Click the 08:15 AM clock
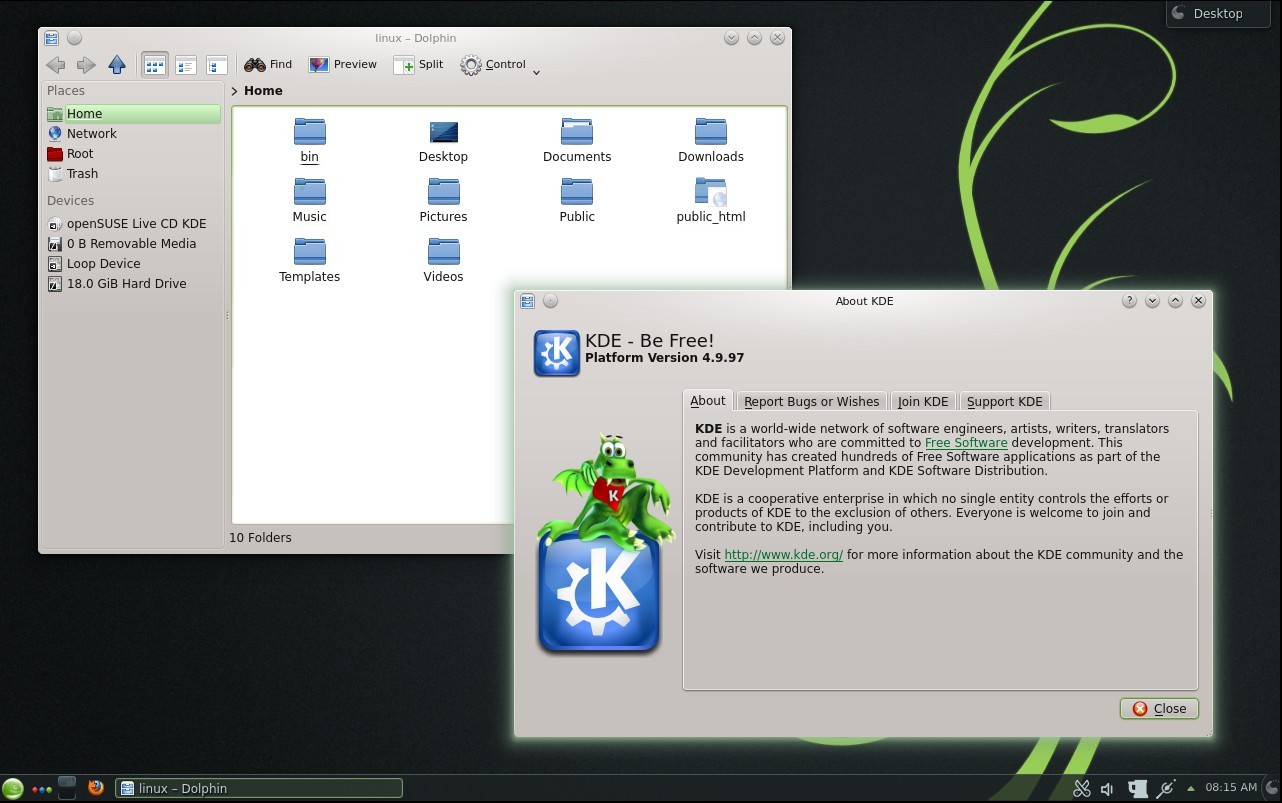Viewport: 1282px width, 803px height. [x=1230, y=788]
